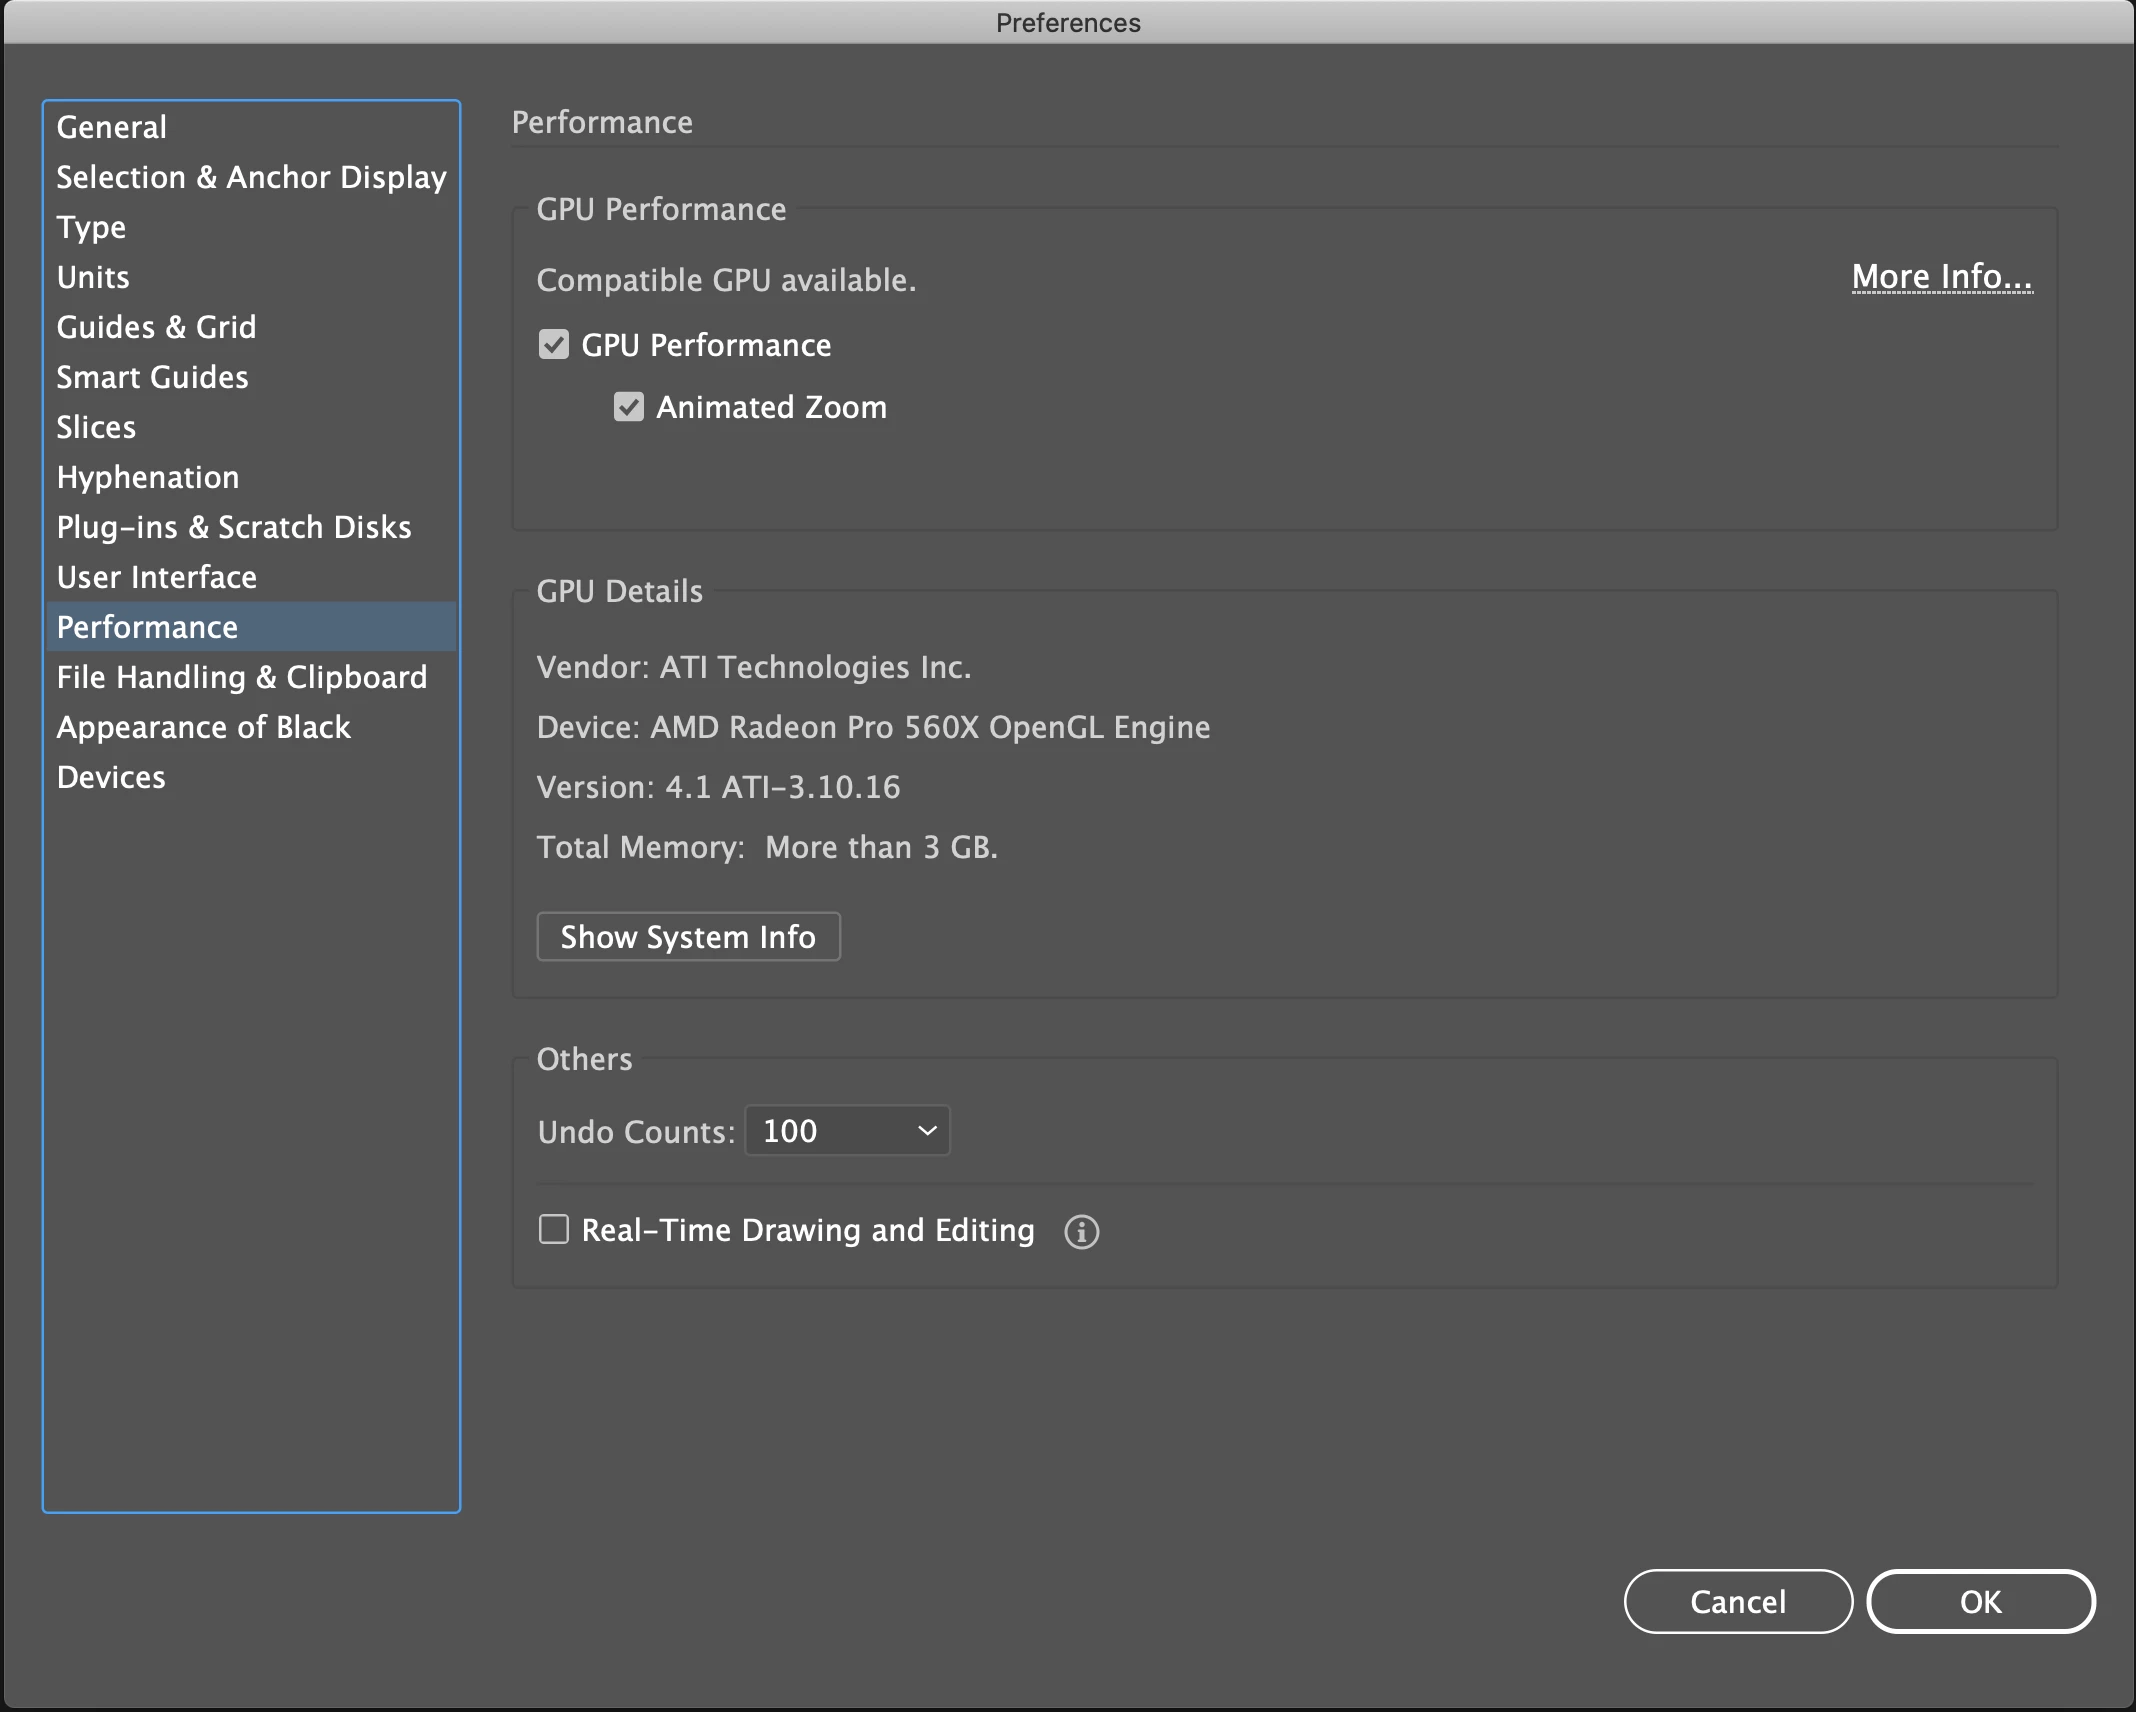Enable Real-Time Drawing and Editing

point(554,1229)
